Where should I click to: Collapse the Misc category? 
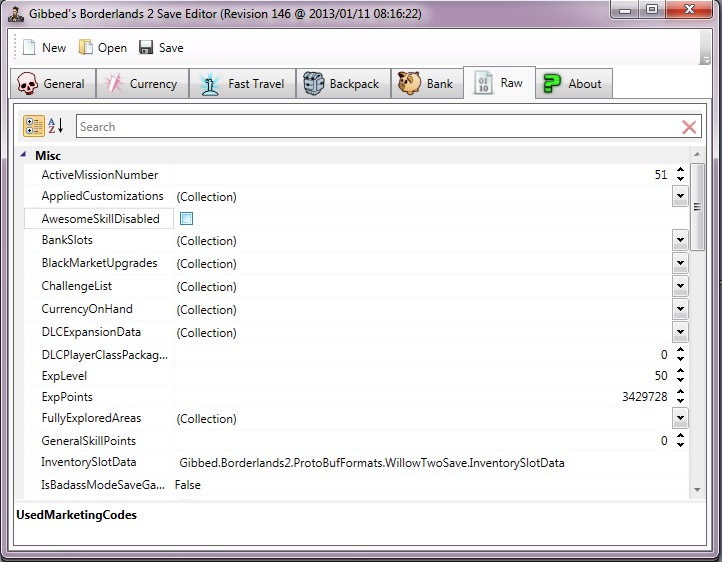[23, 155]
